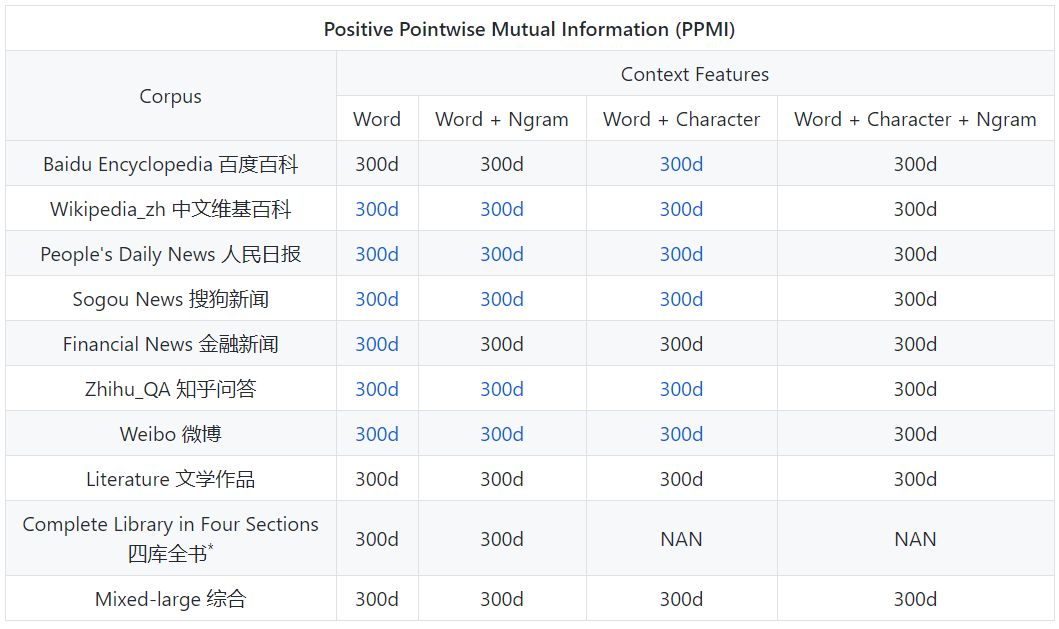
Task: Click Financial News Word + Ngram 300d cell
Action: 502,345
